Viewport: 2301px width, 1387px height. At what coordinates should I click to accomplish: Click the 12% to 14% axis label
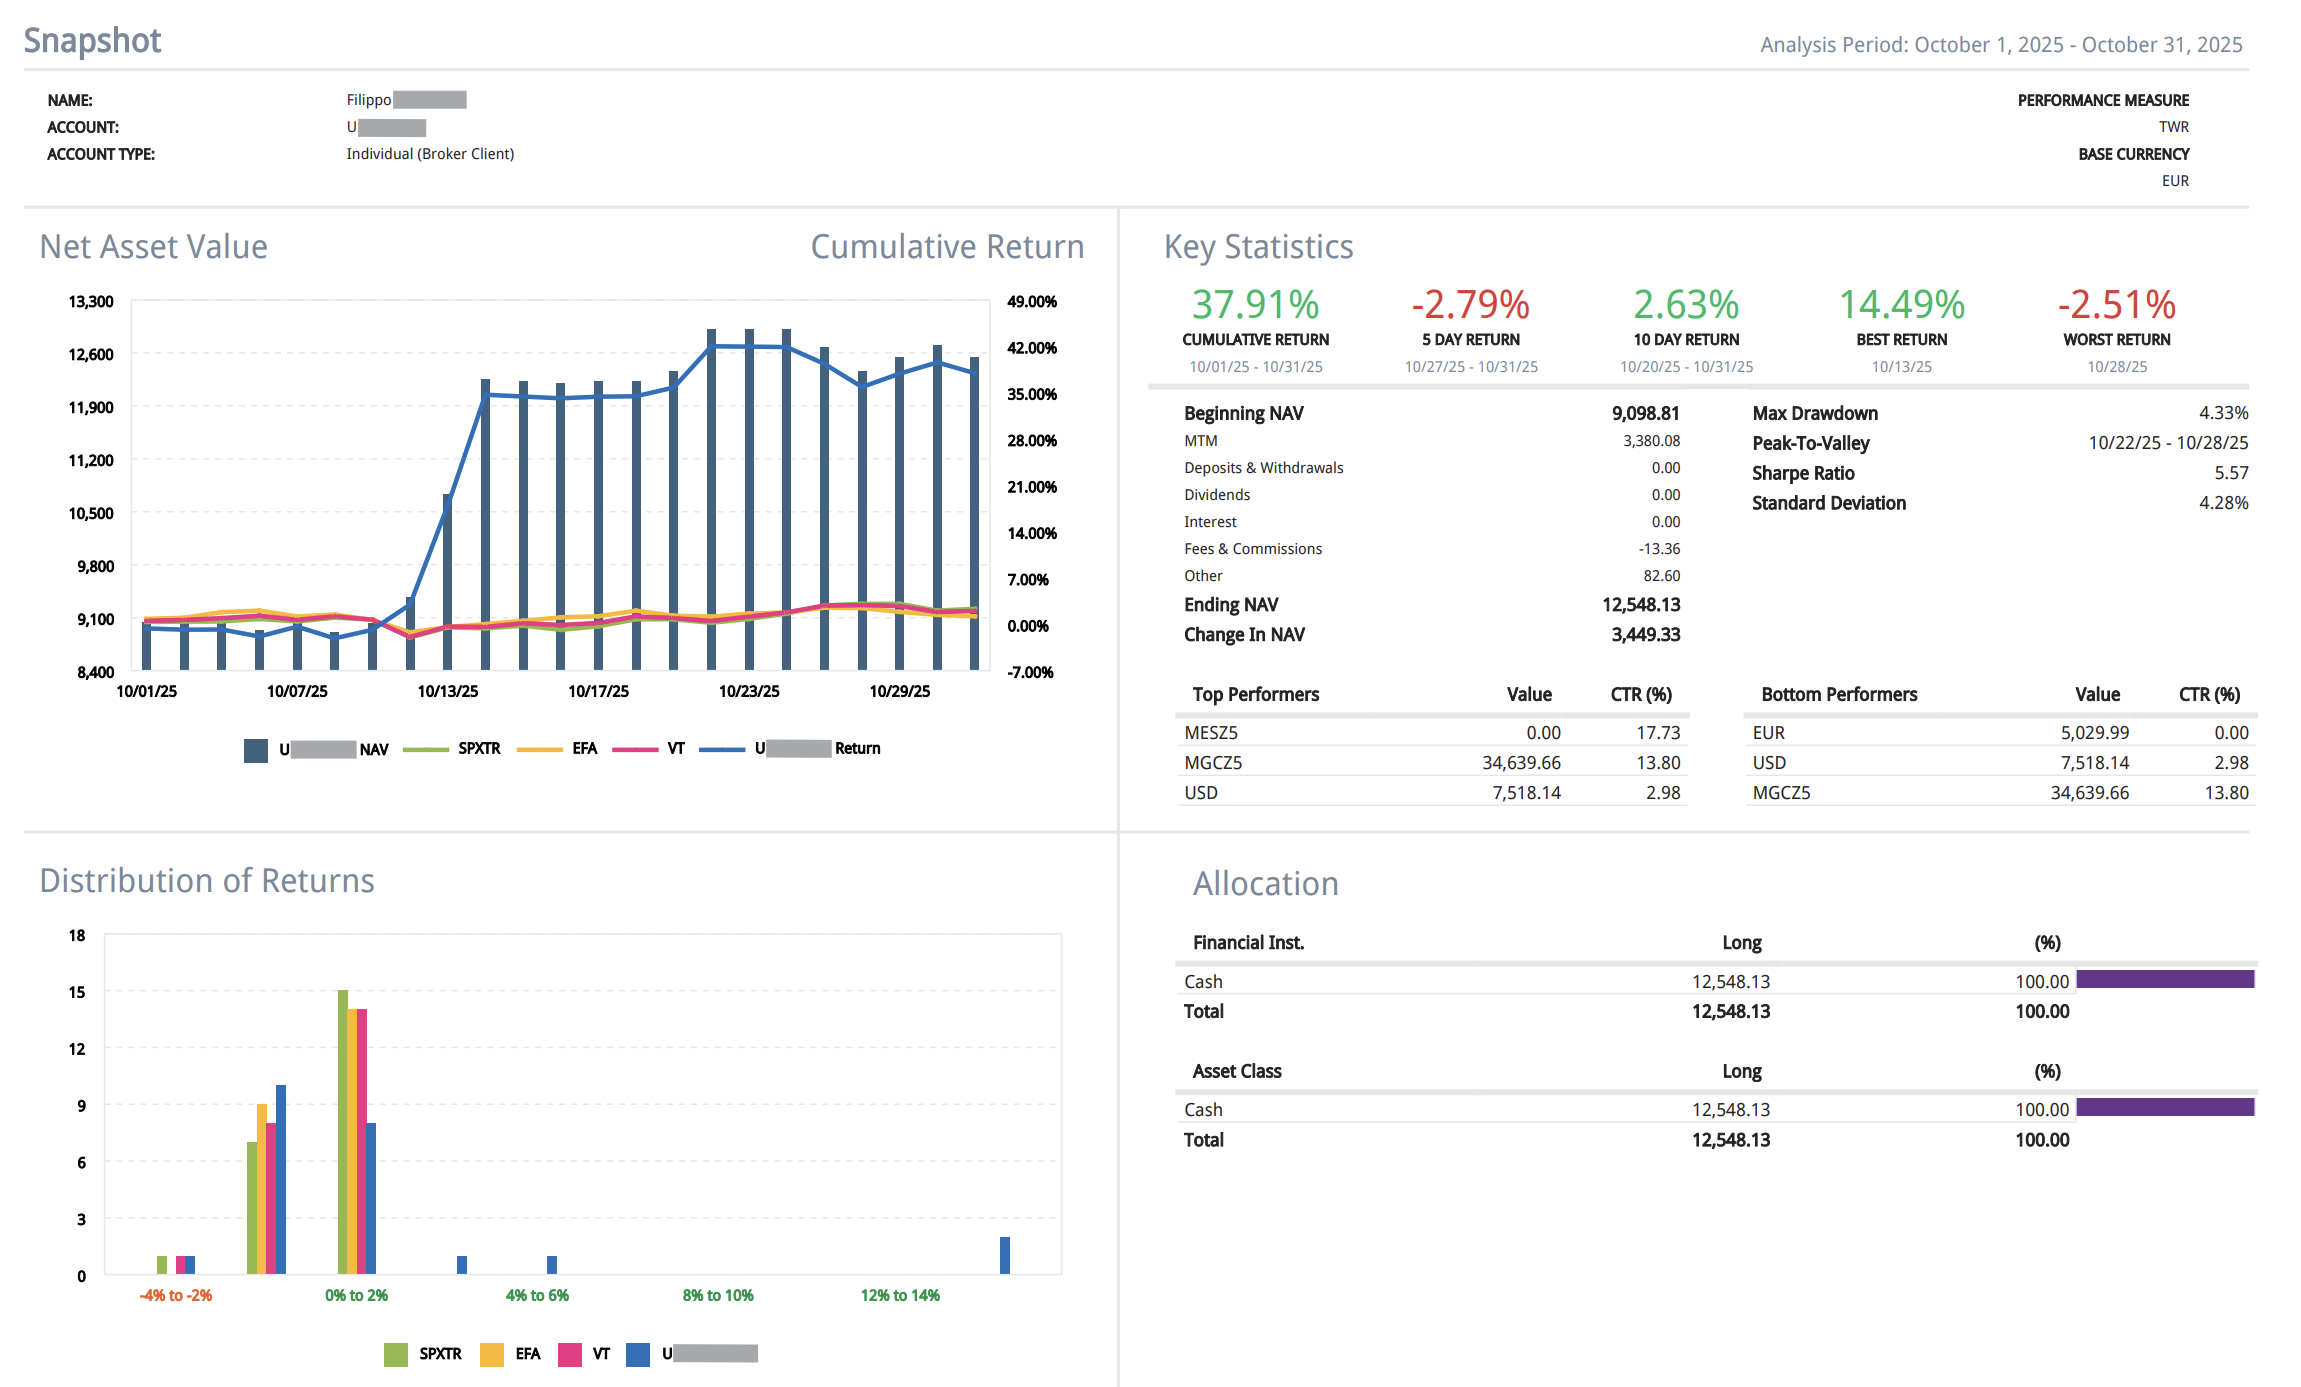point(900,1296)
